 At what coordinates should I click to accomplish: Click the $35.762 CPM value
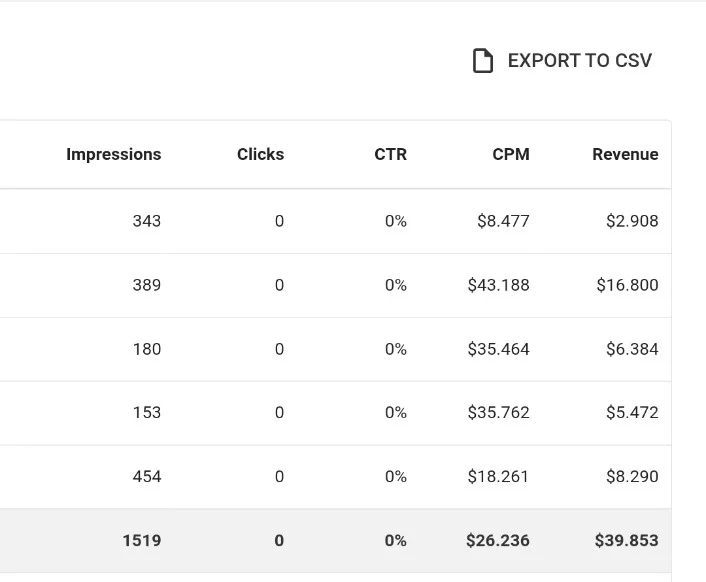coord(498,412)
